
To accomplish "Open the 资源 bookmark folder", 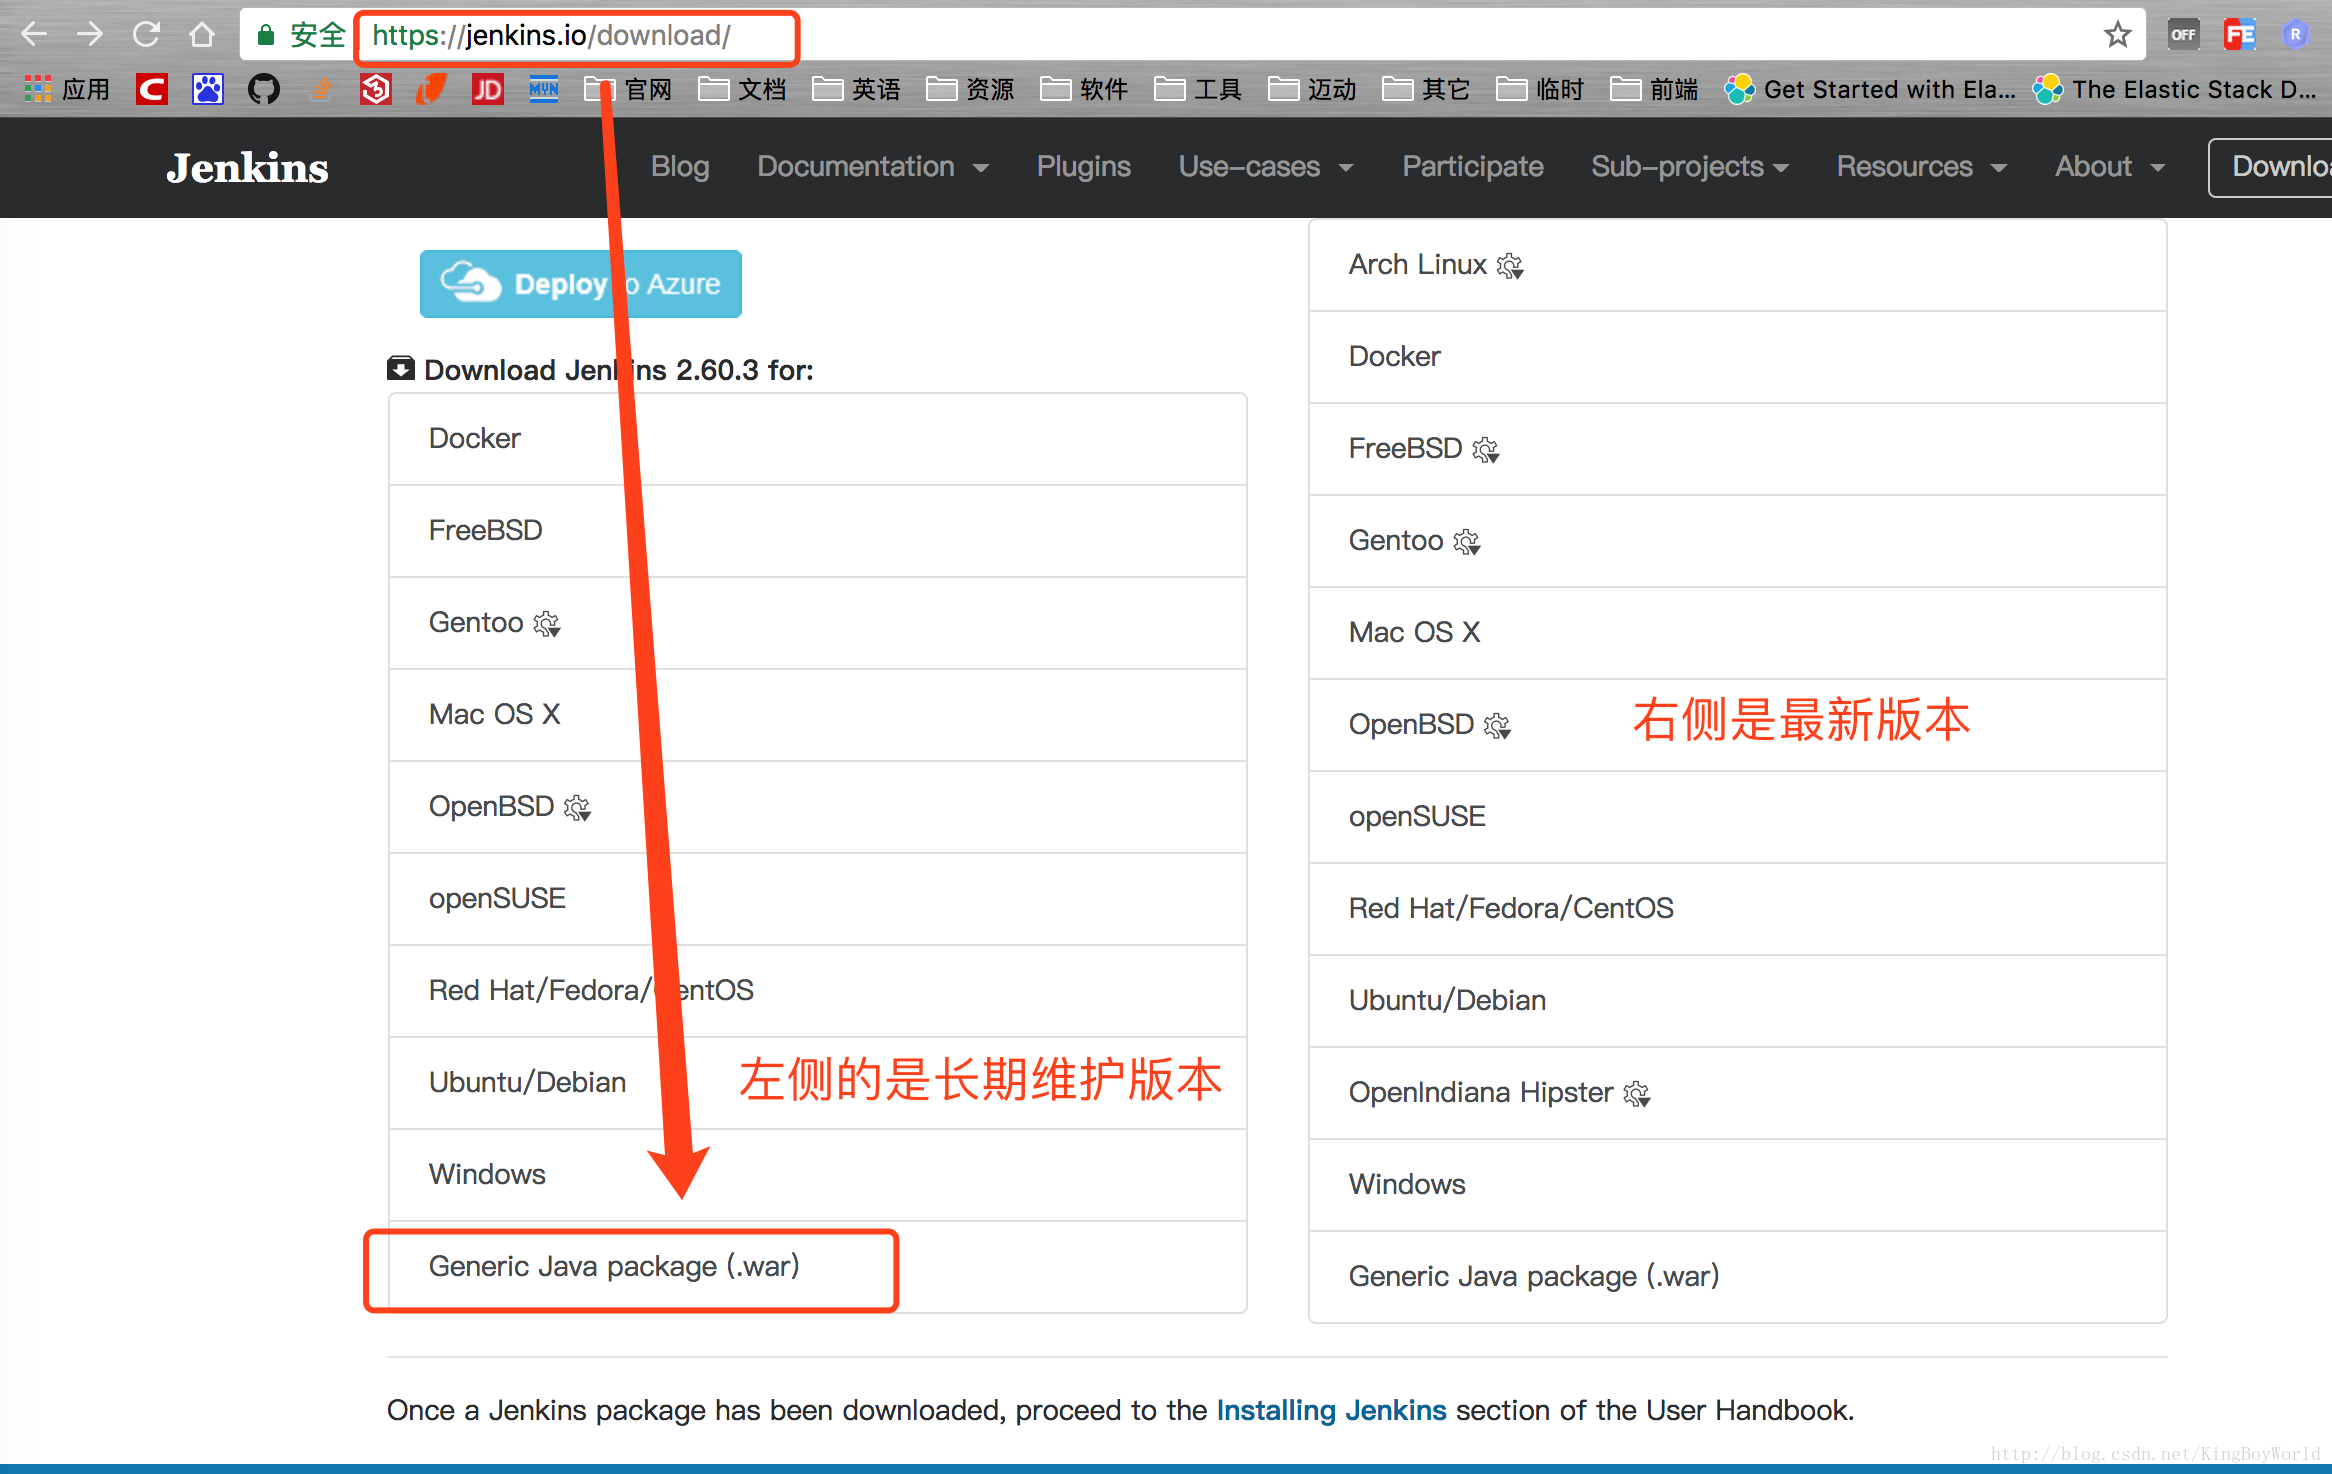I will 970,90.
